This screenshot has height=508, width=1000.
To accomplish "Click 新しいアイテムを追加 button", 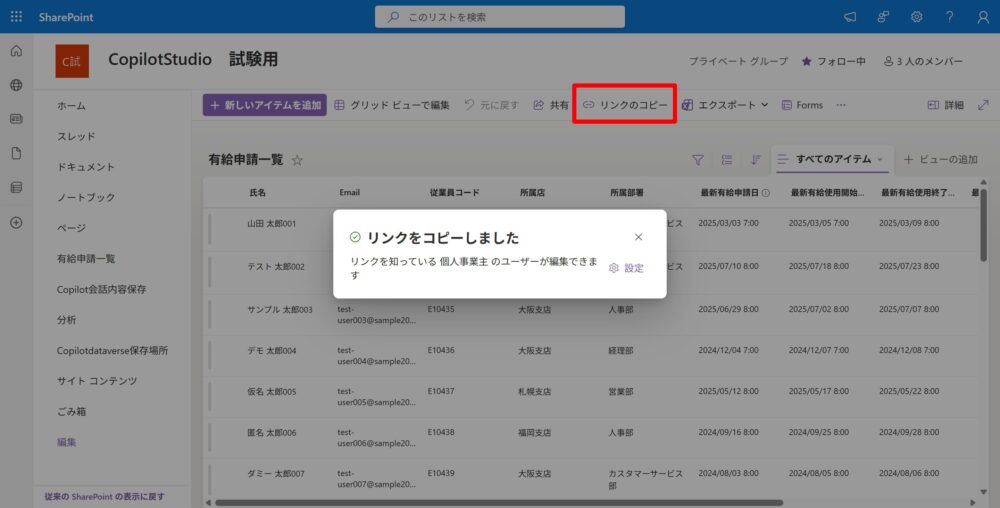I will pyautogui.click(x=265, y=105).
